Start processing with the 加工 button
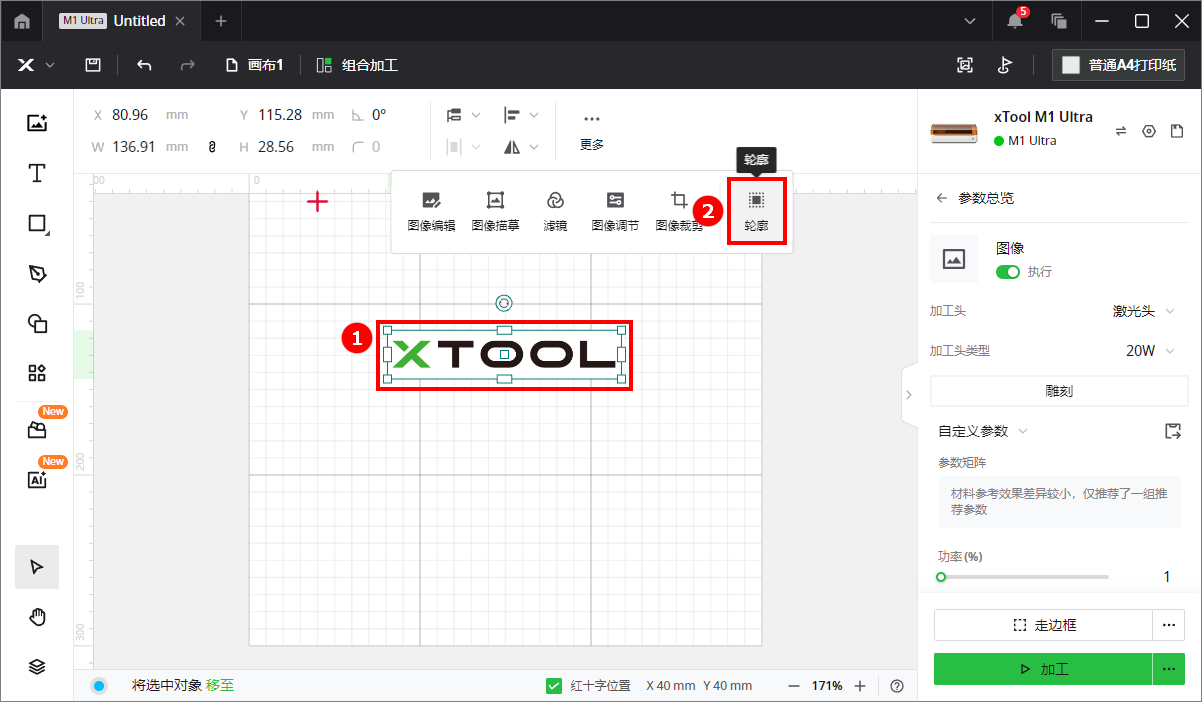 [1043, 669]
